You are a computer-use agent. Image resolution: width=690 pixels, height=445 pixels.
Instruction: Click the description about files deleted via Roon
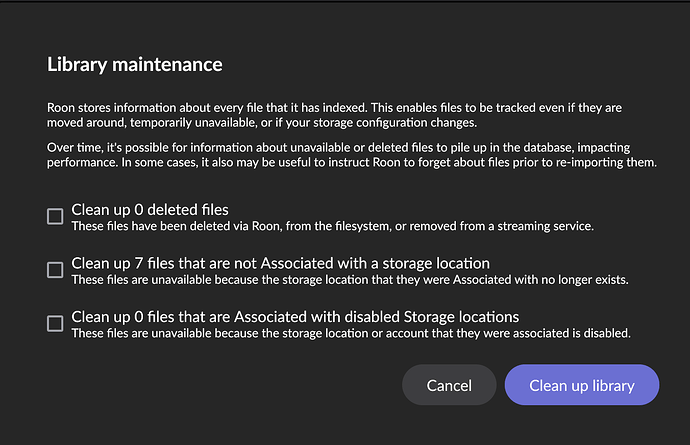pos(333,226)
